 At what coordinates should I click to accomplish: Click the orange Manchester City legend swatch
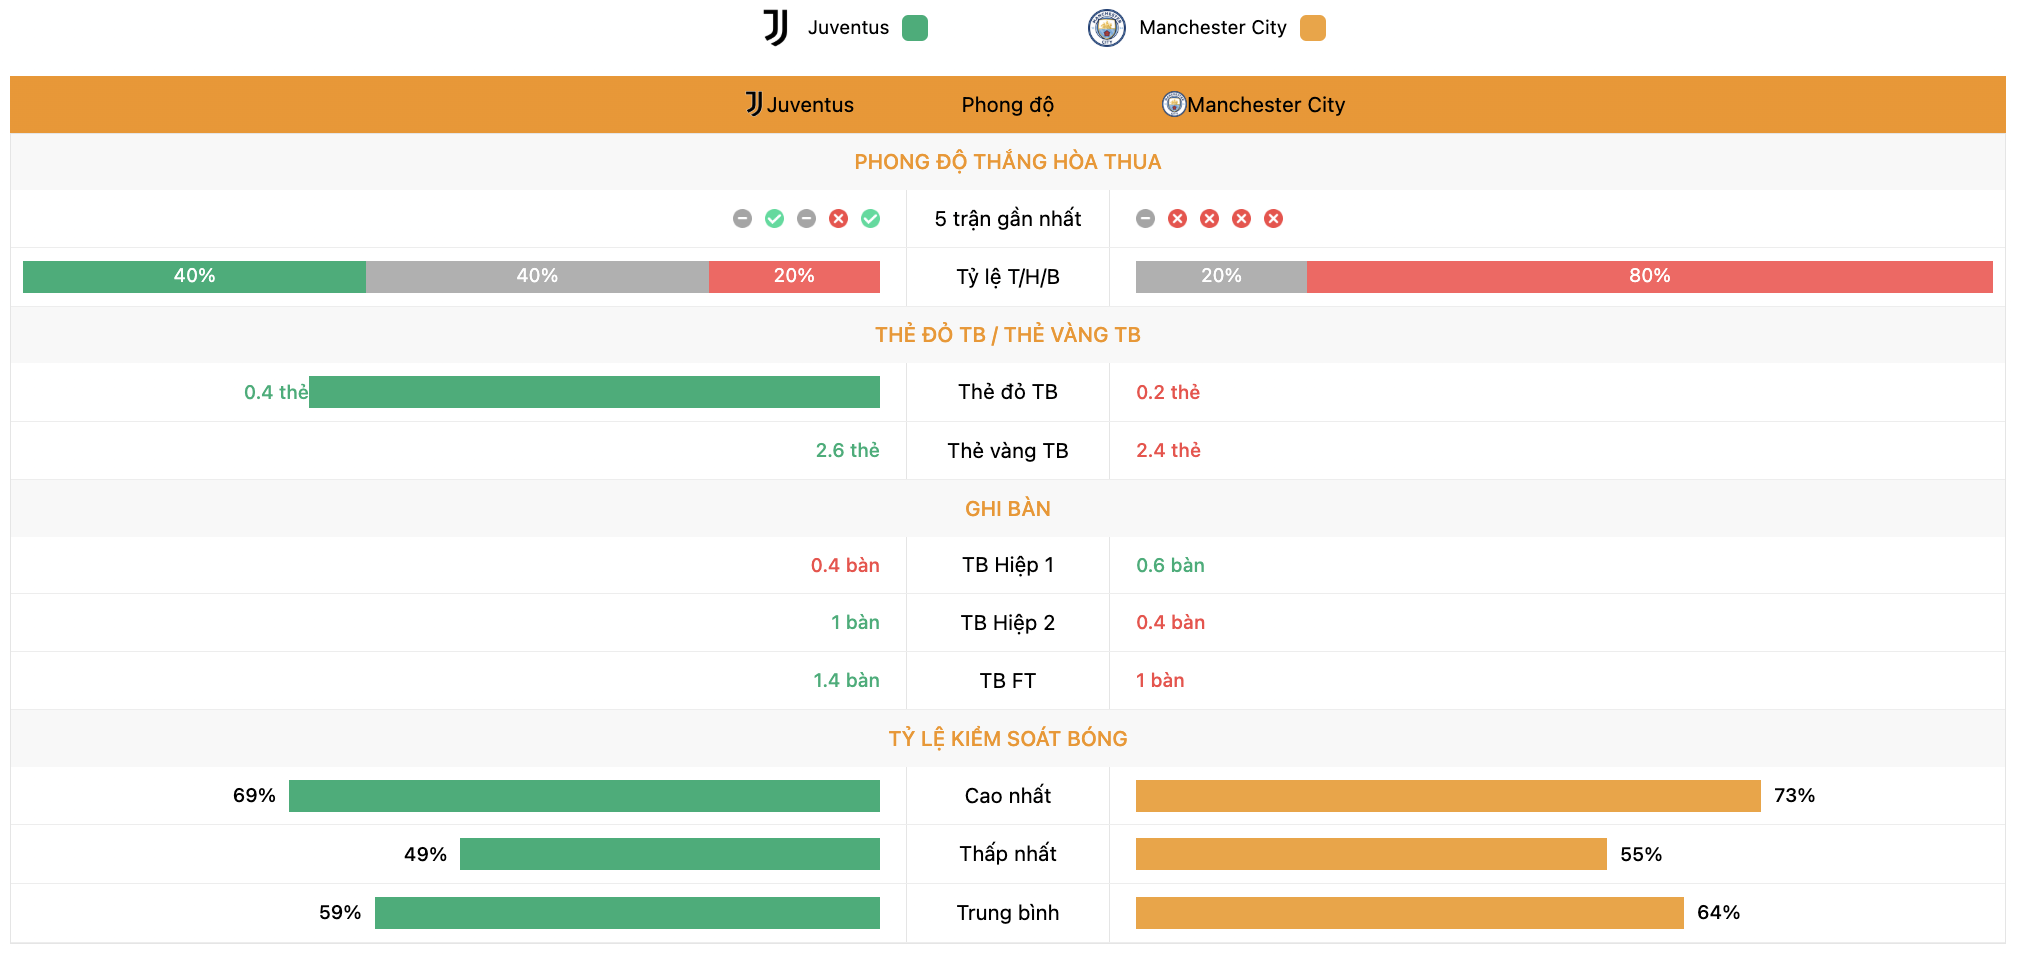[1312, 28]
